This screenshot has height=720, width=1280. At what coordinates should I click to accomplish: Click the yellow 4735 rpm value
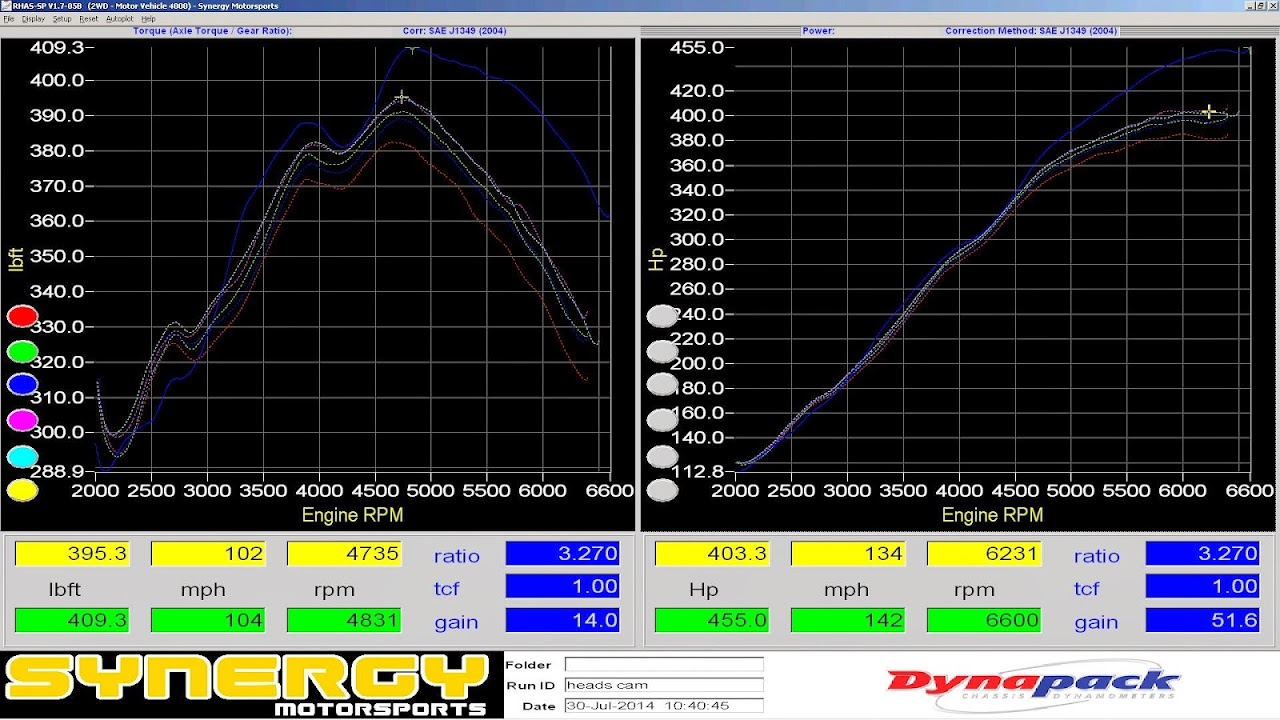[x=344, y=553]
